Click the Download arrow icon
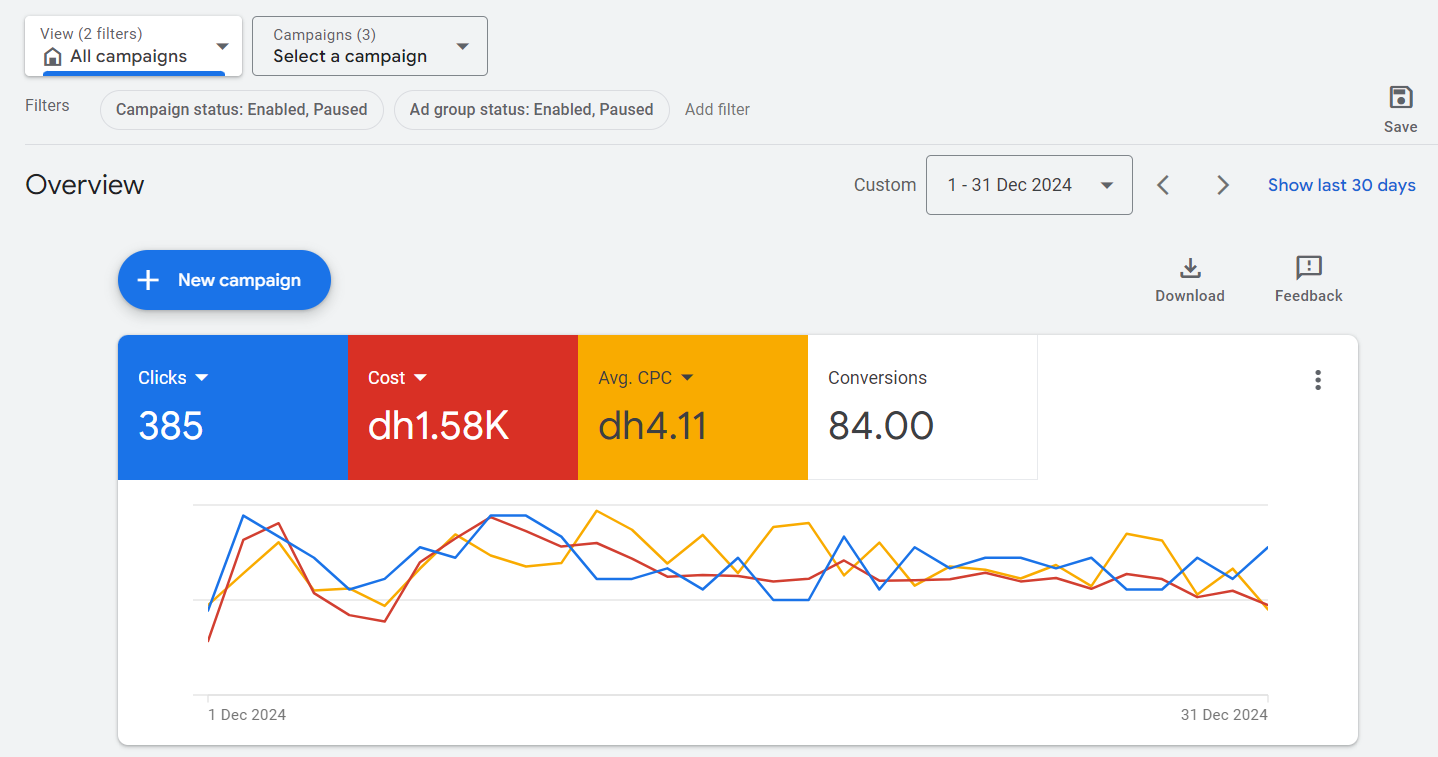Screen dimensions: 1438x757 1189,268
